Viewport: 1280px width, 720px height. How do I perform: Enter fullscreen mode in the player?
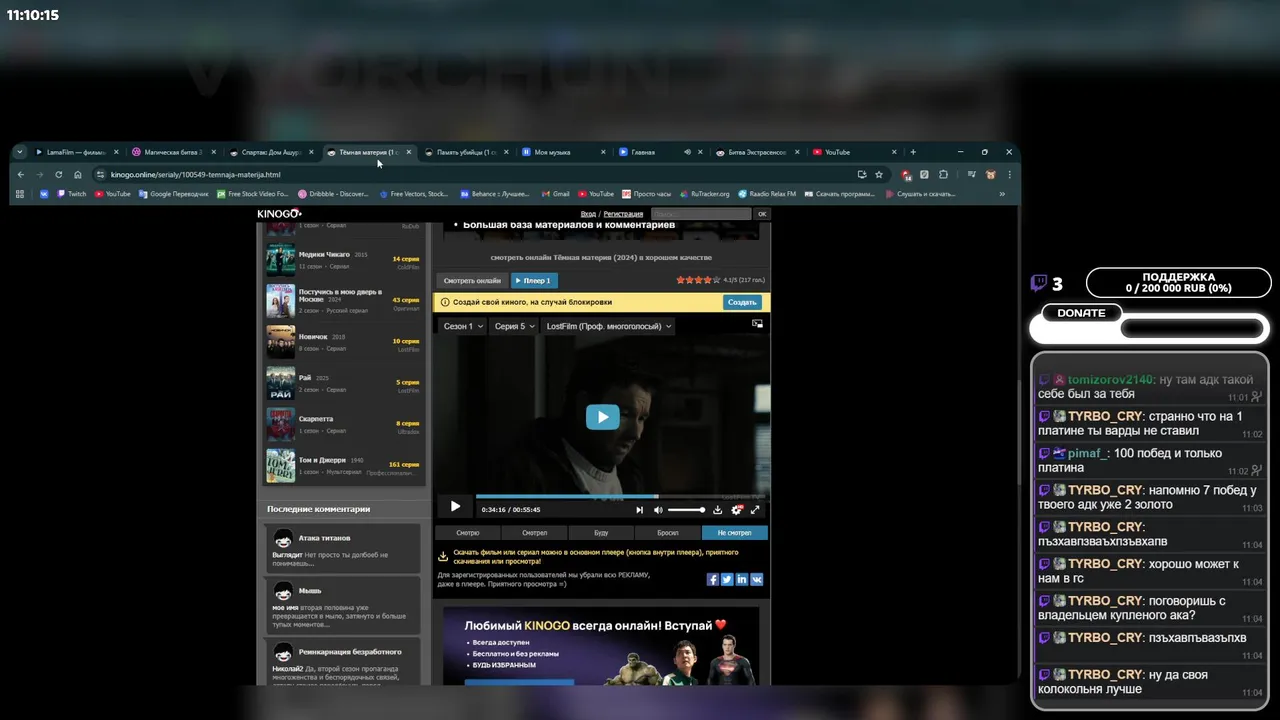coord(755,510)
